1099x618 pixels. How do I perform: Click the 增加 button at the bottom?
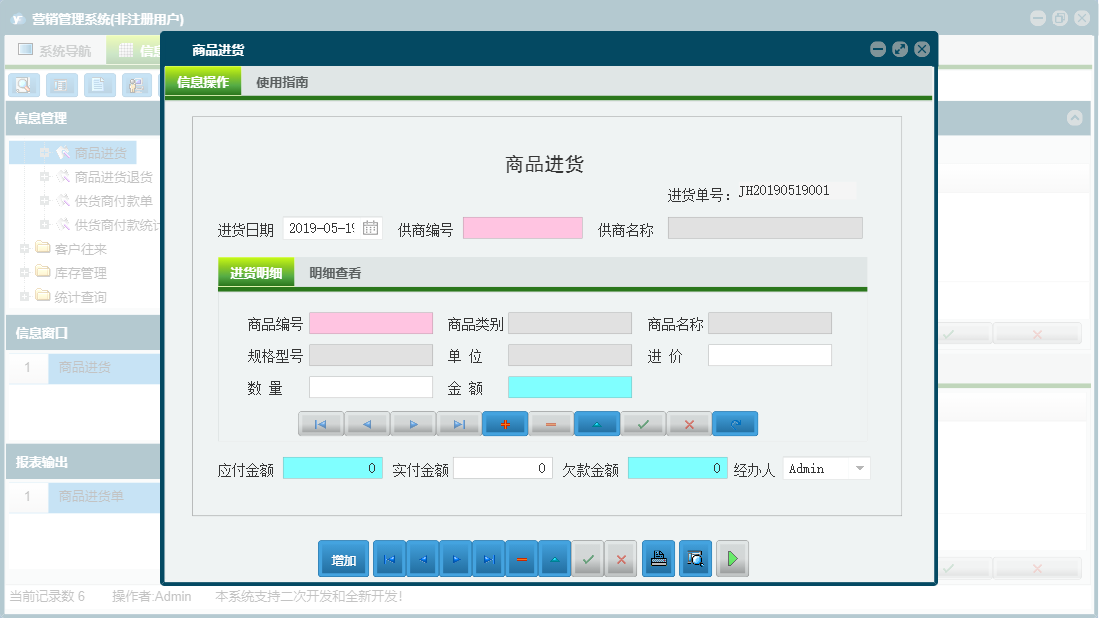343,558
